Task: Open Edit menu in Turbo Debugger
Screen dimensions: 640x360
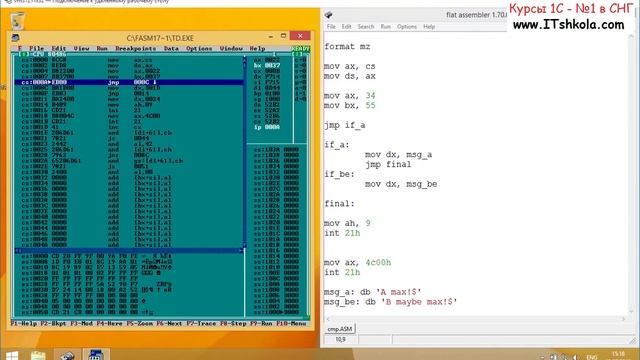Action: click(59, 48)
